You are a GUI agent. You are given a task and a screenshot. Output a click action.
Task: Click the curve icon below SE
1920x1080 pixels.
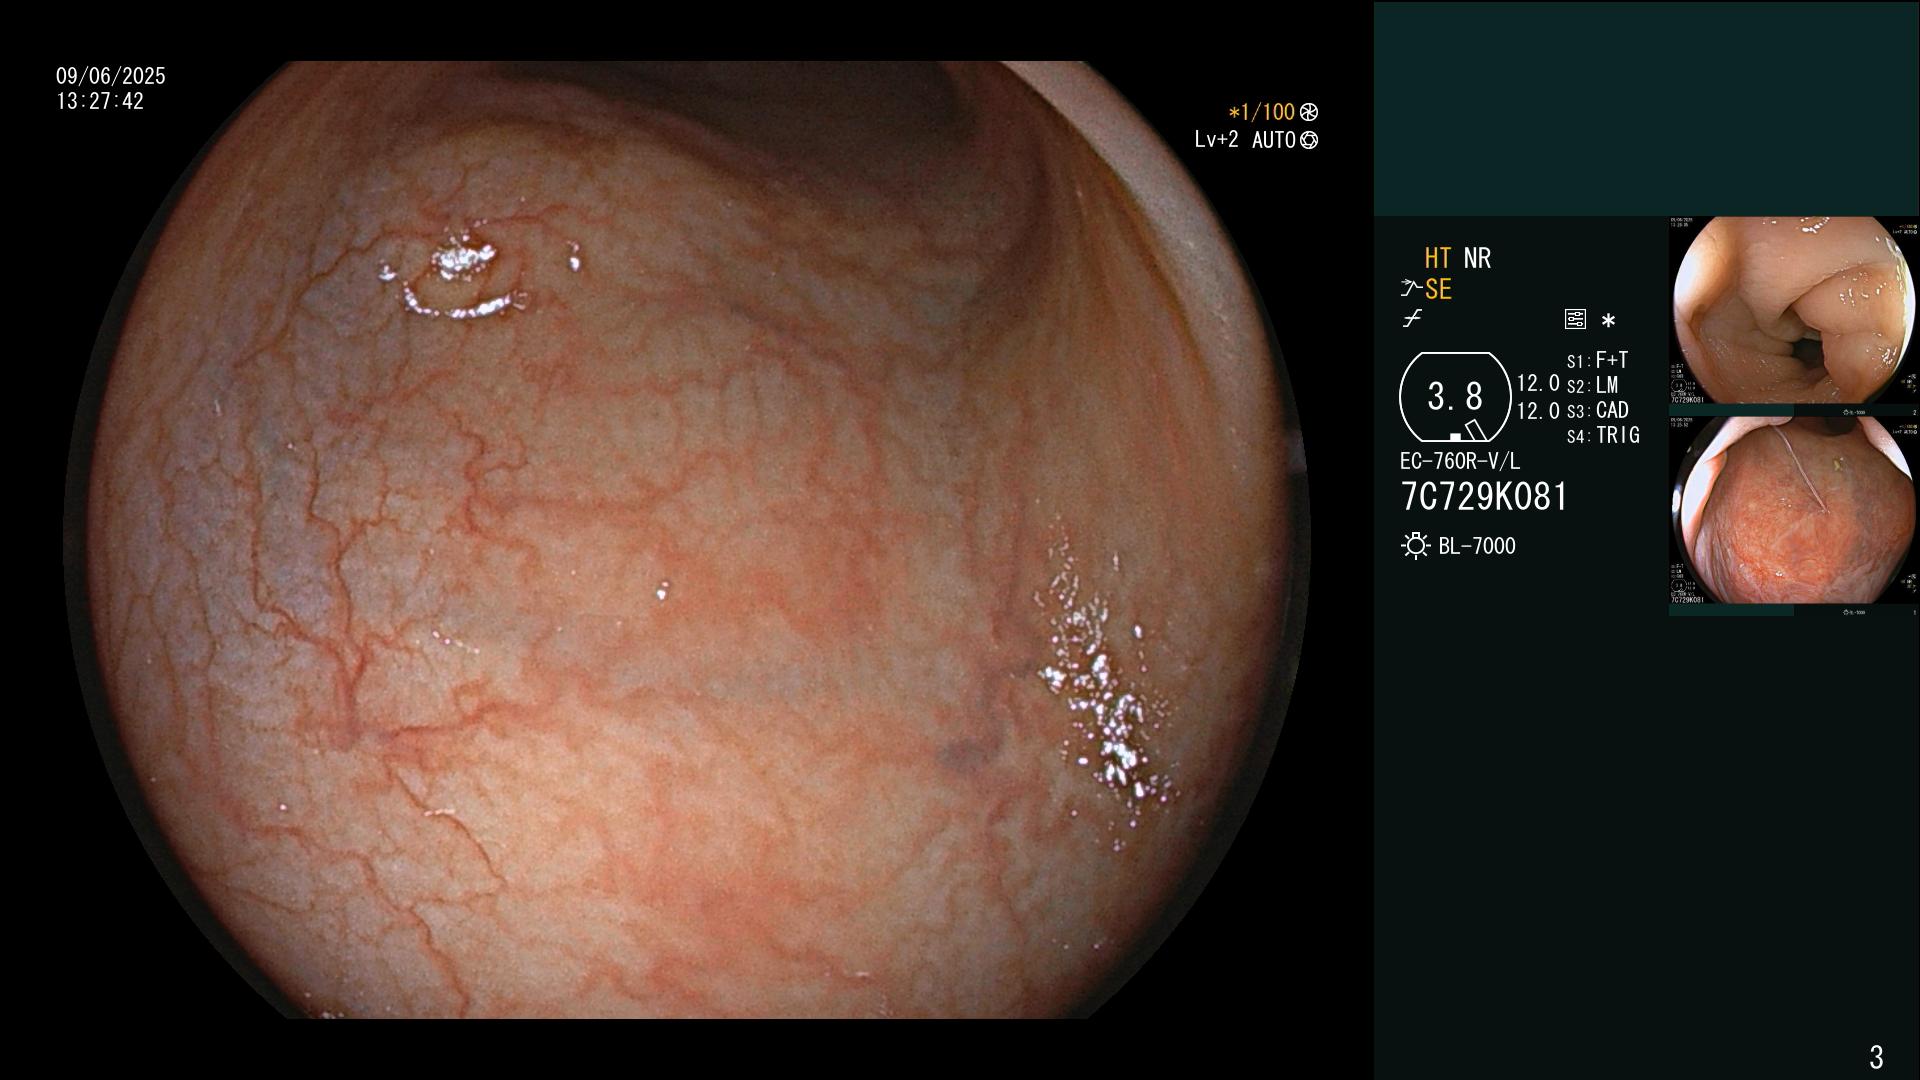pos(1412,320)
